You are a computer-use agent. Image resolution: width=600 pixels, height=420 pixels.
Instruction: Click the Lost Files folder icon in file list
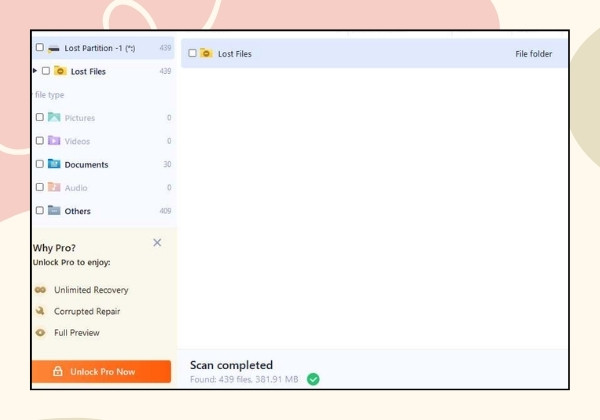click(206, 53)
